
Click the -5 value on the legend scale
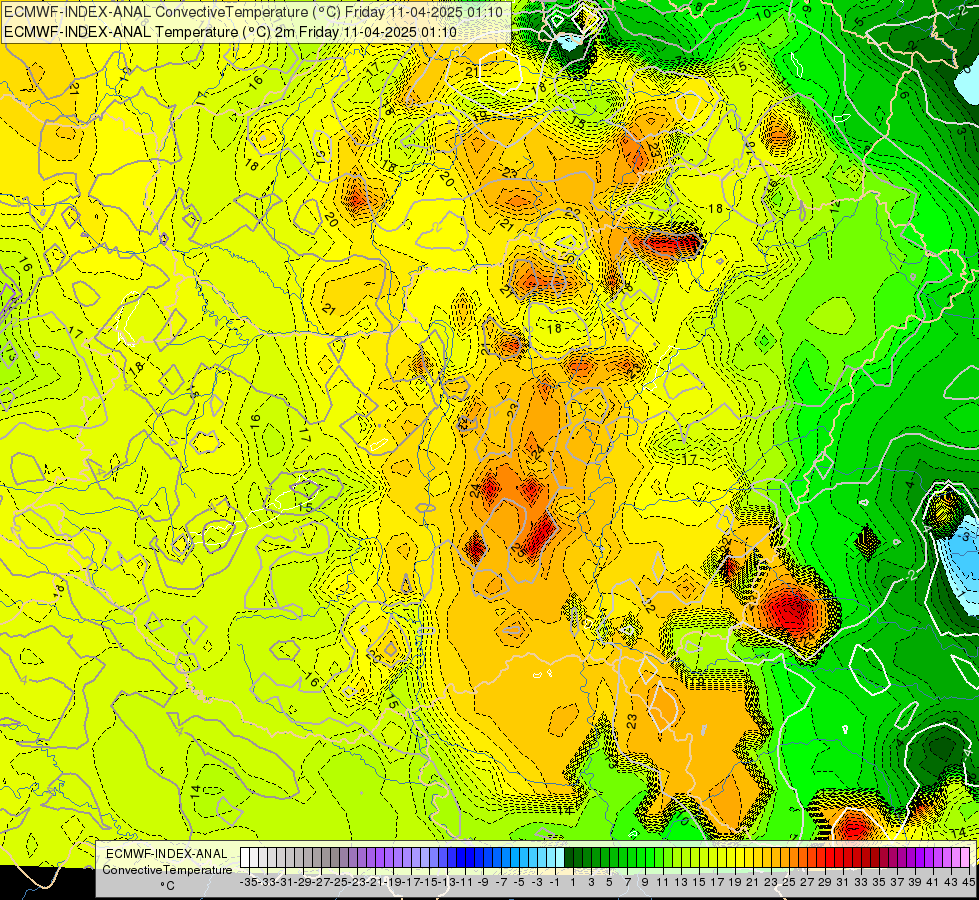[x=519, y=883]
